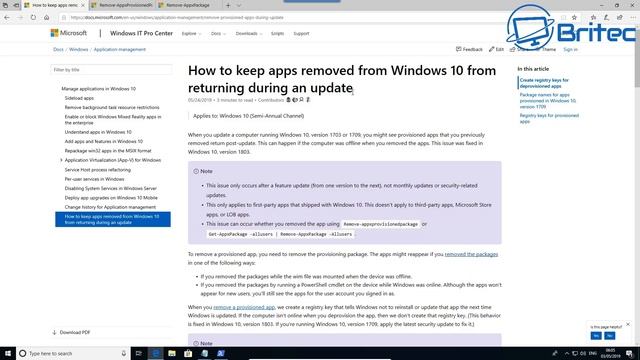Viewport: 640px width, 360px height.
Task: Jump to 'Create registry keys for deprovisioned apps'
Action: point(544,83)
